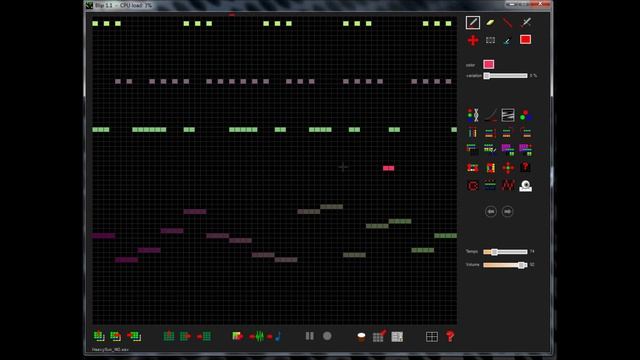Open help with bottom red question mark
640x360 pixels.
pos(450,336)
